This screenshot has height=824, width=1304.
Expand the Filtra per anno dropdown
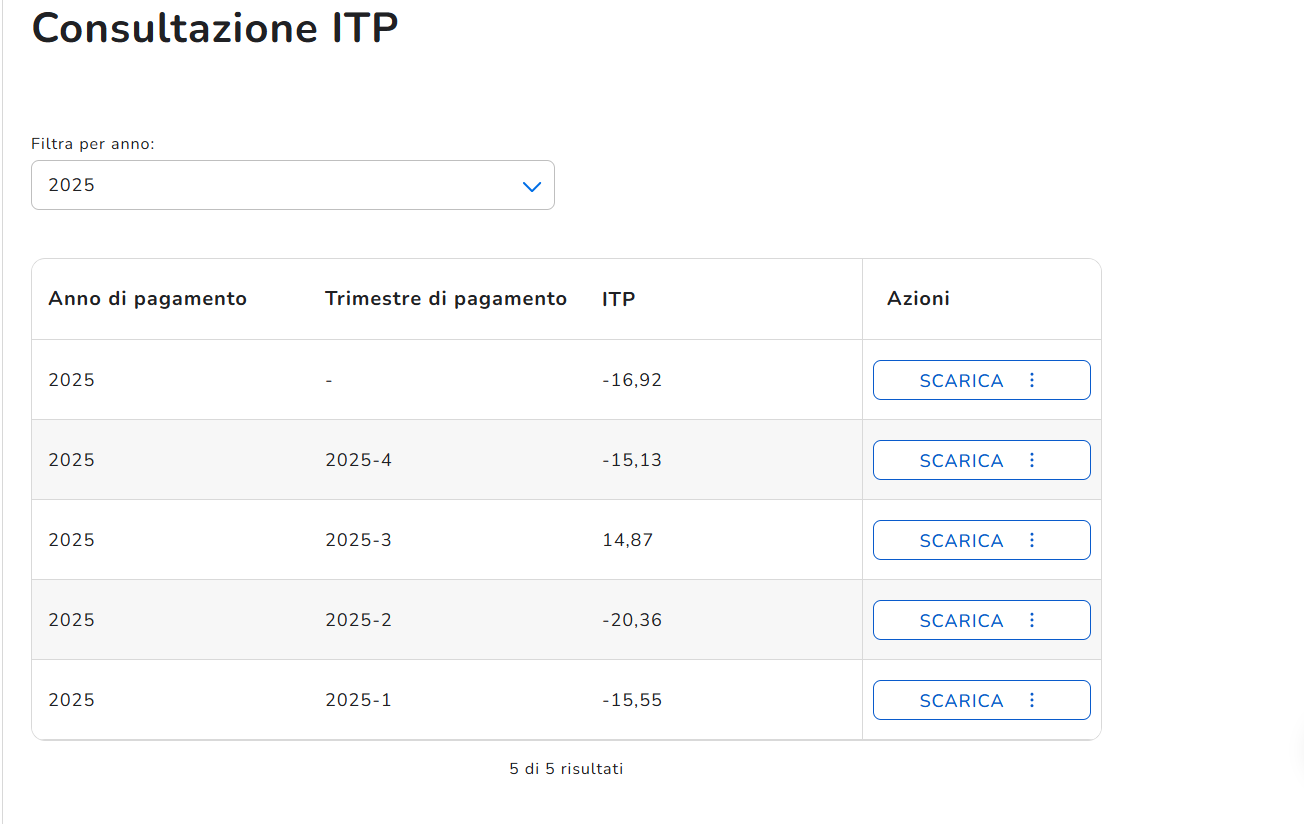tap(293, 186)
